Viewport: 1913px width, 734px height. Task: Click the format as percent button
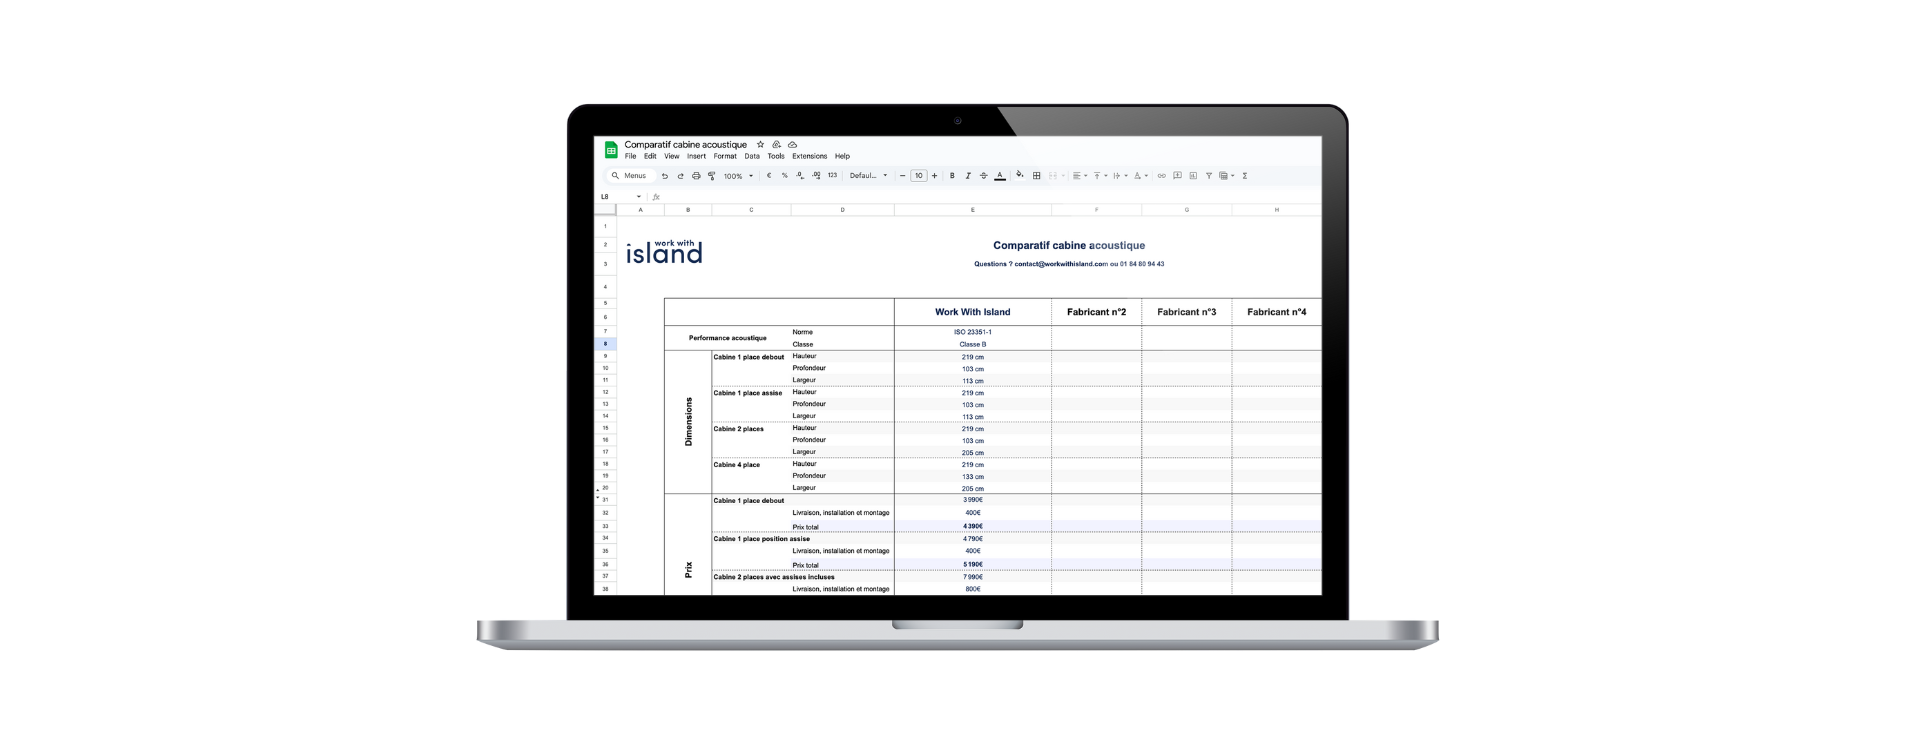(785, 176)
